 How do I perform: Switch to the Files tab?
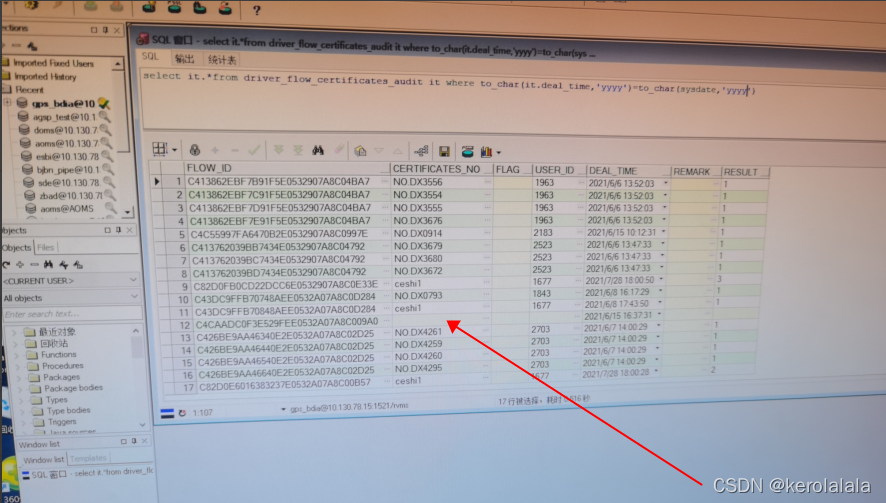(45, 247)
